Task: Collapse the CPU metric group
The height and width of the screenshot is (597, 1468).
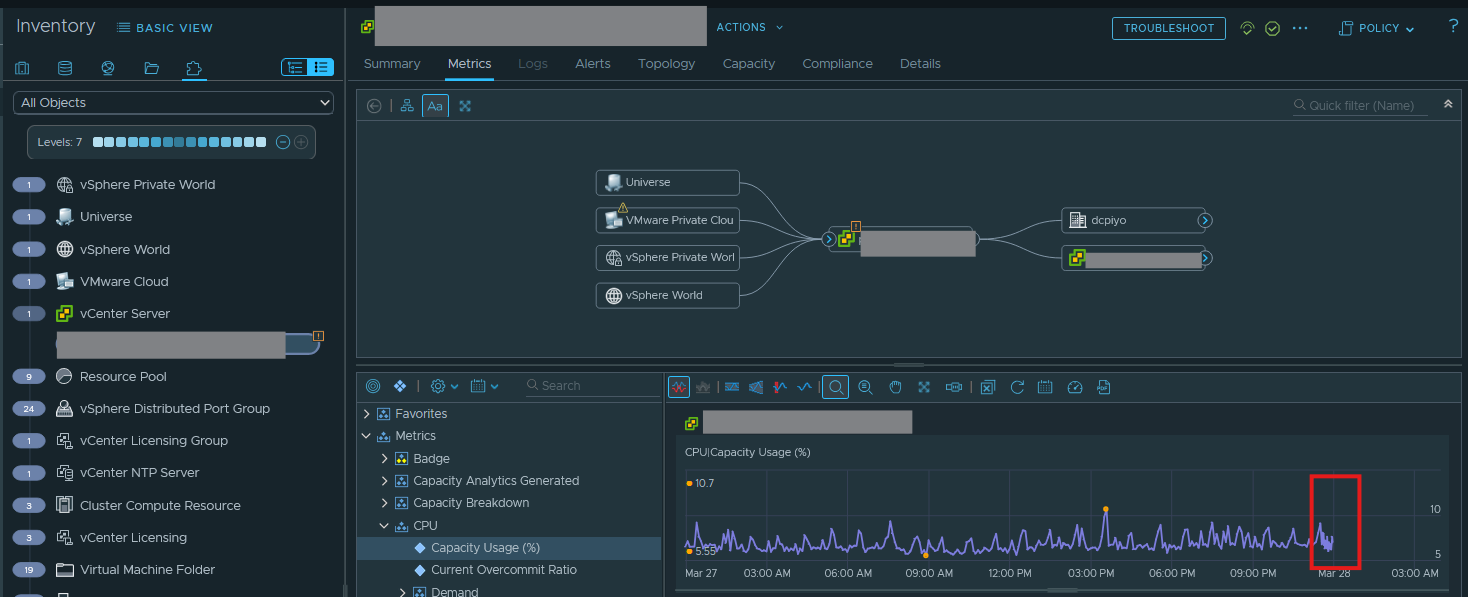Action: click(385, 526)
